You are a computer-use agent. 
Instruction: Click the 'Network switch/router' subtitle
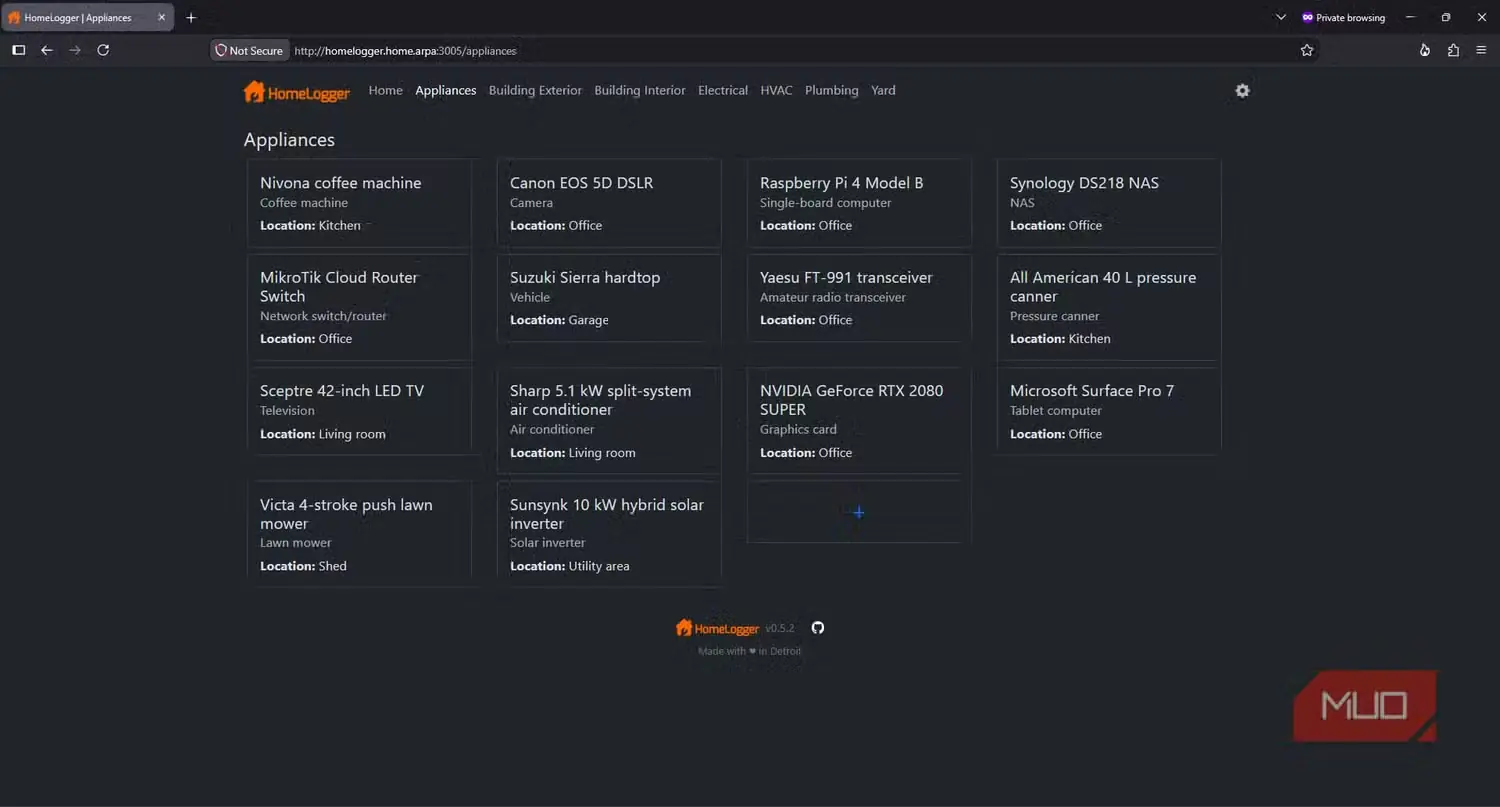pyautogui.click(x=323, y=316)
